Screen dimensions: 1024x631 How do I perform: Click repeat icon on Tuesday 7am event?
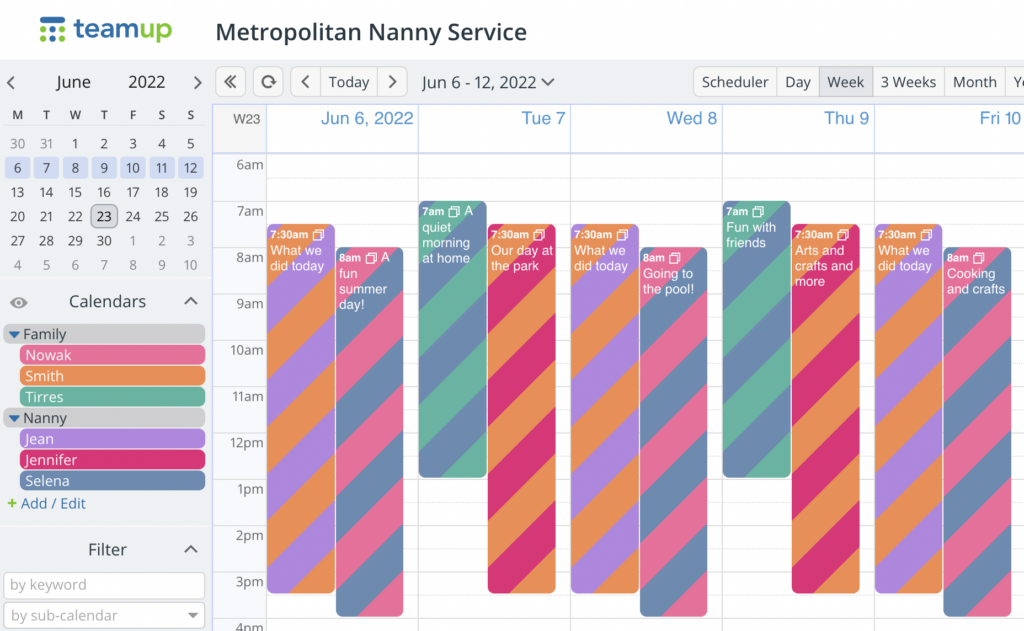pos(454,212)
